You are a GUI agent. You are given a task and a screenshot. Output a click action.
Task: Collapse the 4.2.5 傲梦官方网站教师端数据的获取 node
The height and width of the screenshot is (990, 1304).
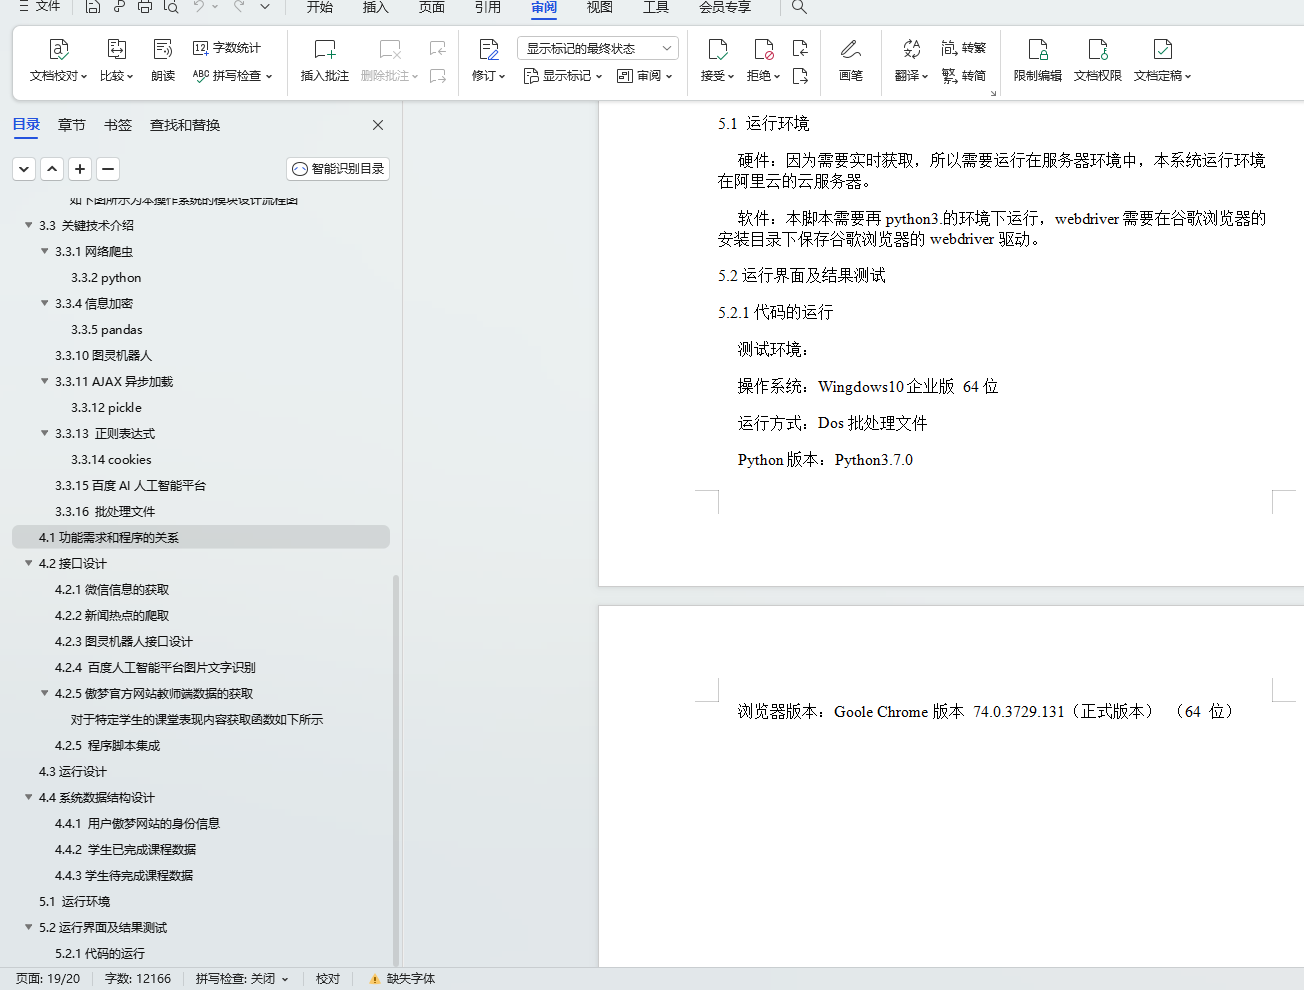click(44, 693)
